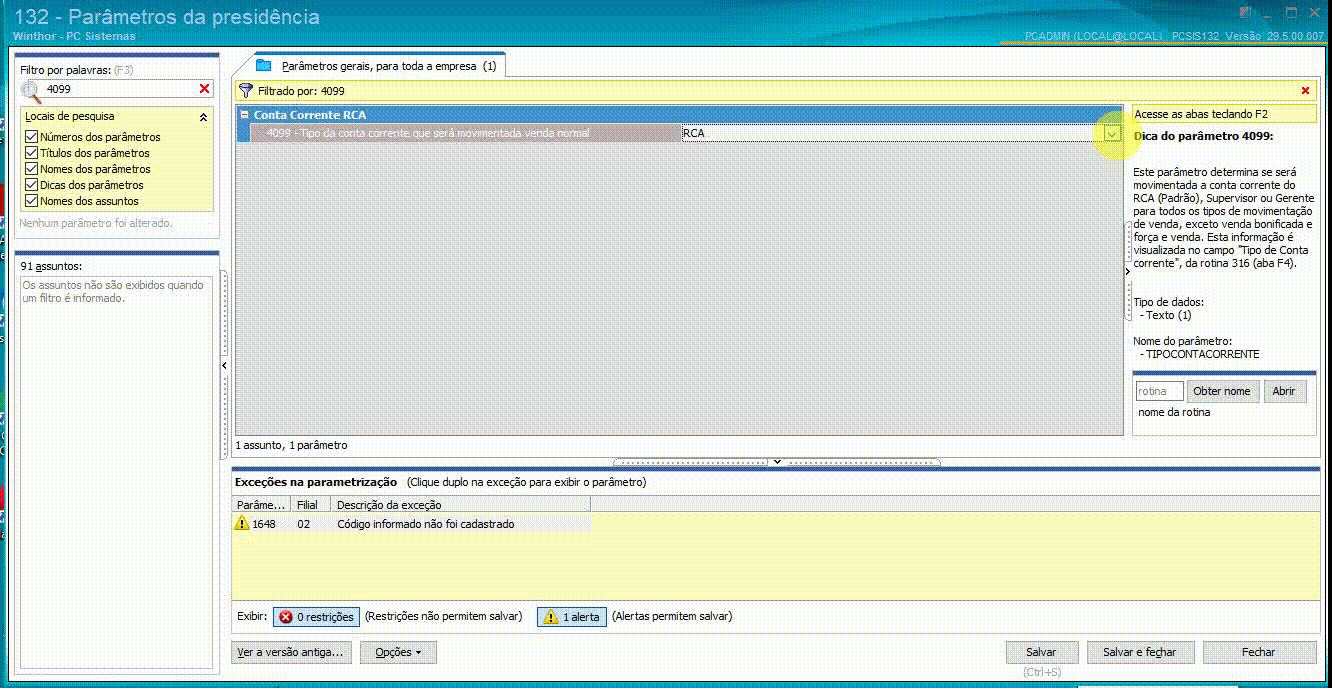
Task: Uncheck Números dos parâmetros
Action: pyautogui.click(x=31, y=137)
